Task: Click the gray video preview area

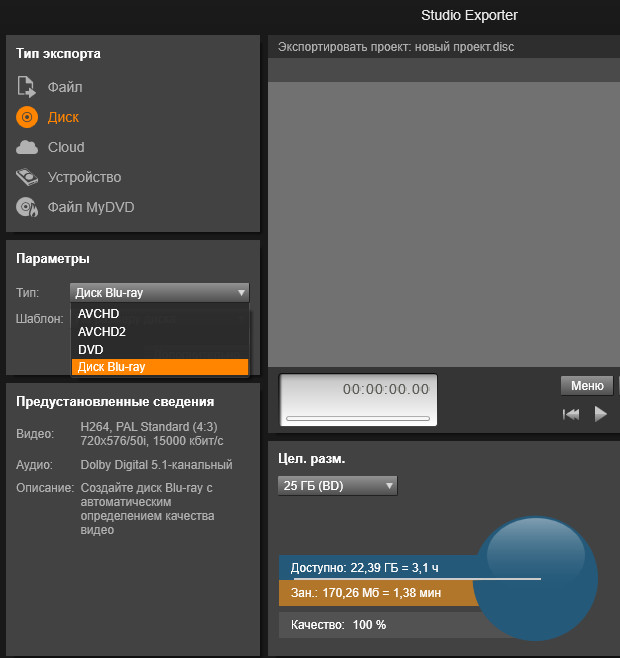Action: (444, 225)
